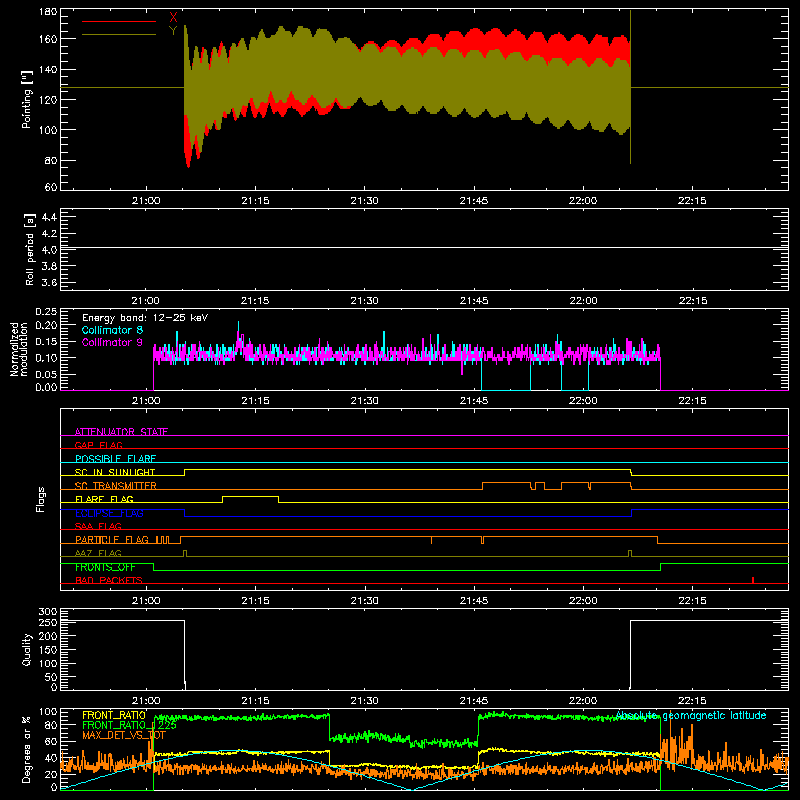Click the green FRONT_RATIO_1225 legend entry
The height and width of the screenshot is (800, 800).
pos(129,725)
